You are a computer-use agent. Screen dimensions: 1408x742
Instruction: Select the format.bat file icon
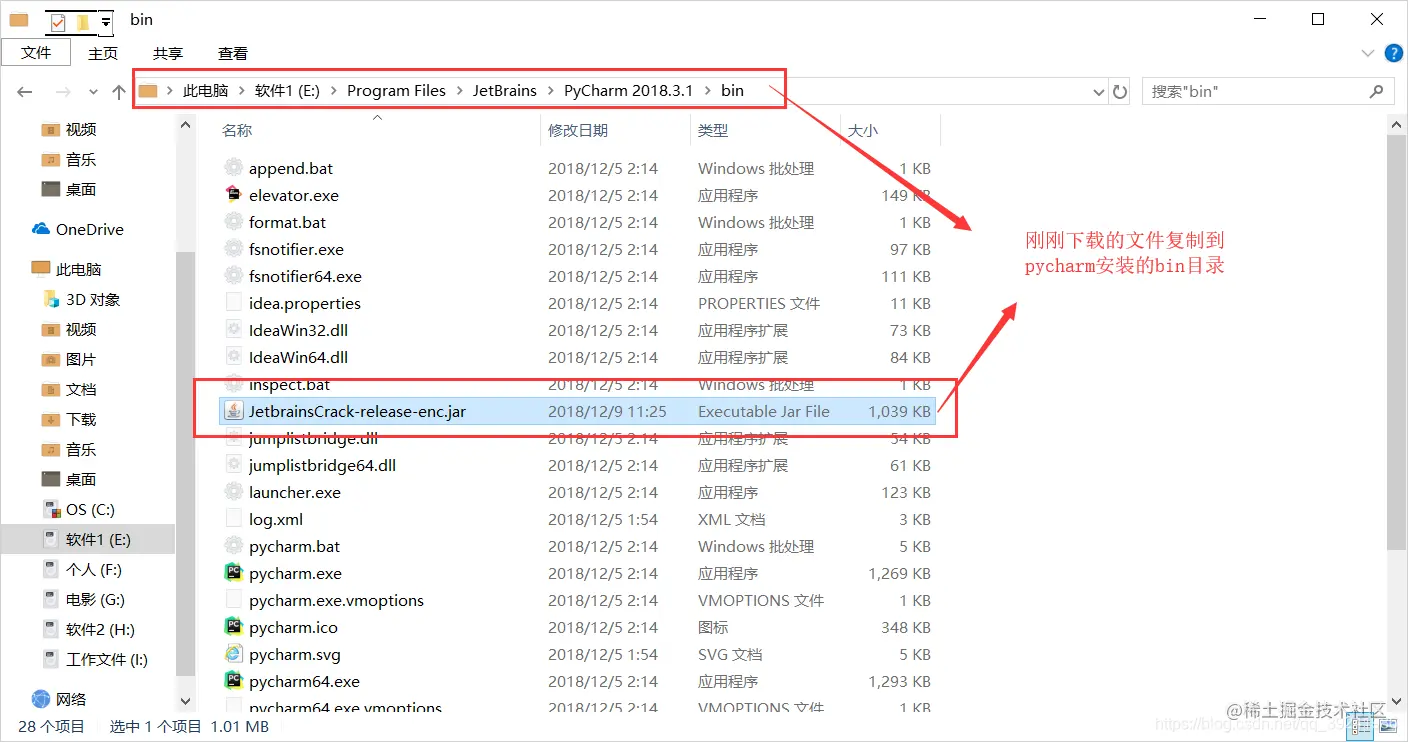(x=233, y=222)
